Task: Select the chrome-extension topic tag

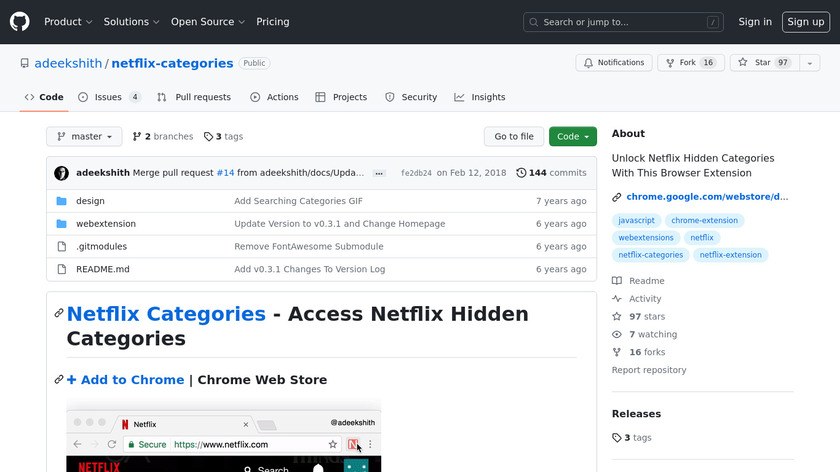Action: [x=704, y=220]
